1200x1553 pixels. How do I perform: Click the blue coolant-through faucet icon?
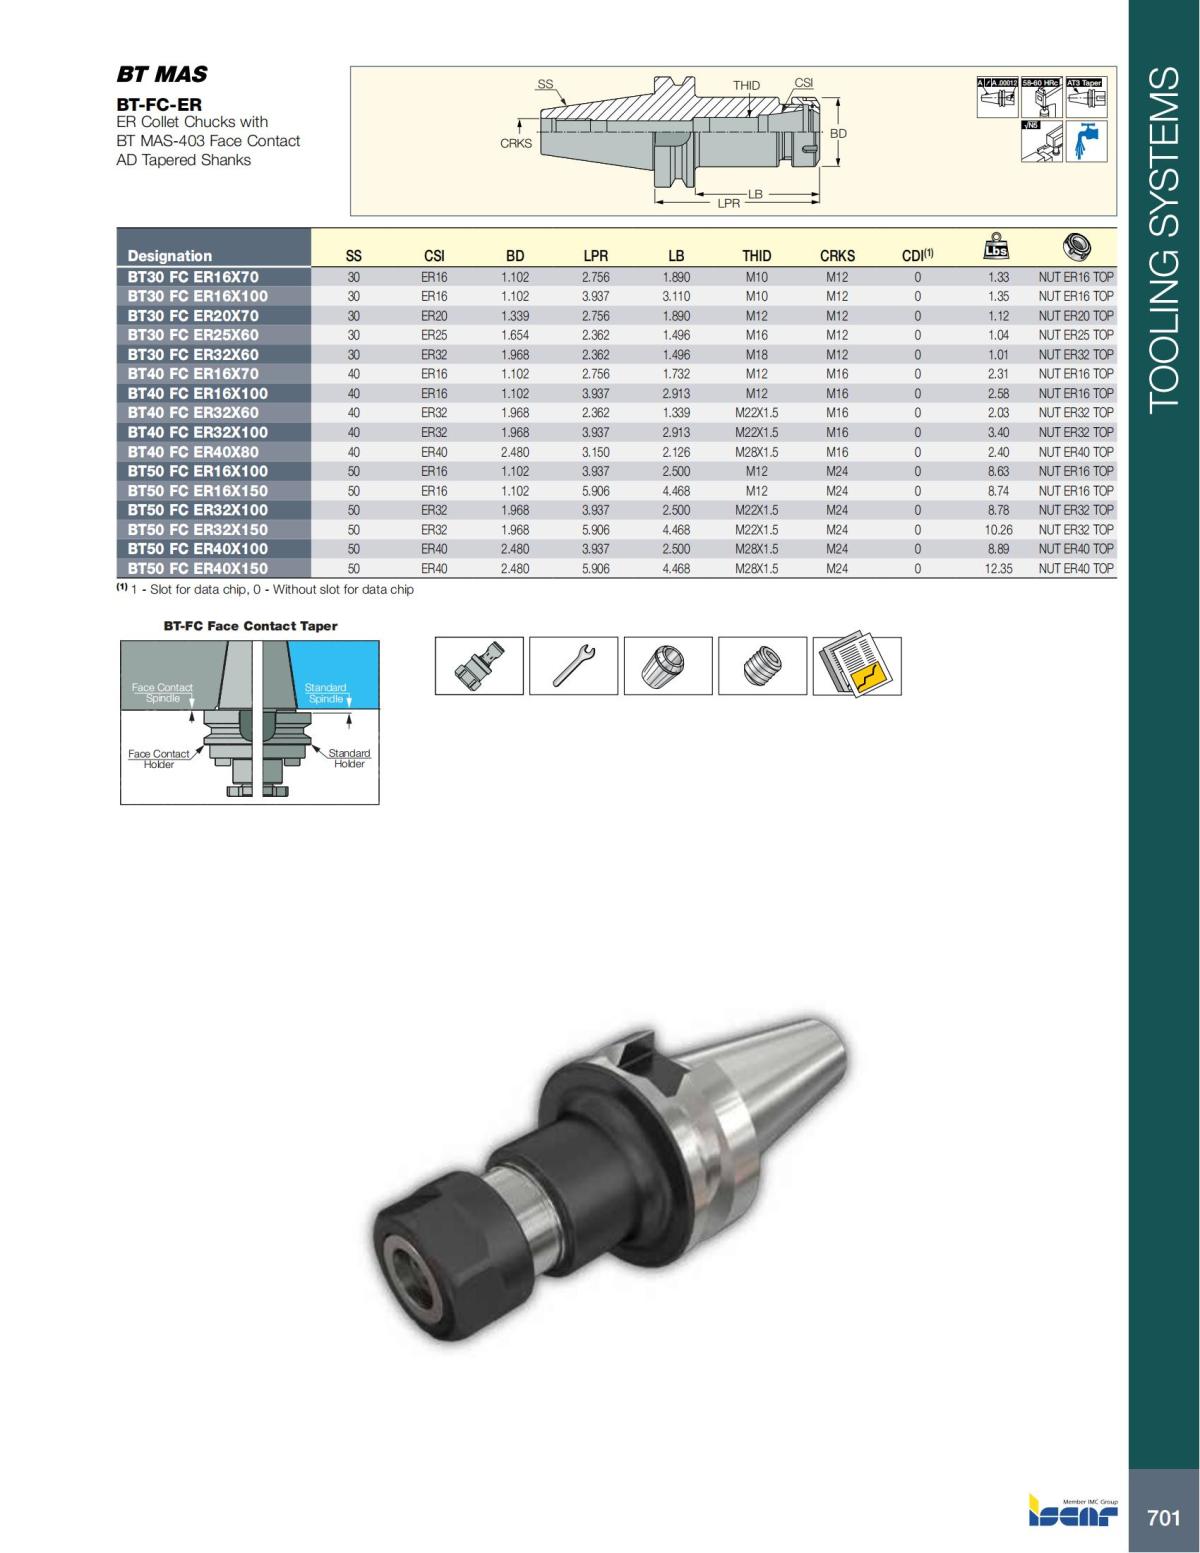point(1086,143)
